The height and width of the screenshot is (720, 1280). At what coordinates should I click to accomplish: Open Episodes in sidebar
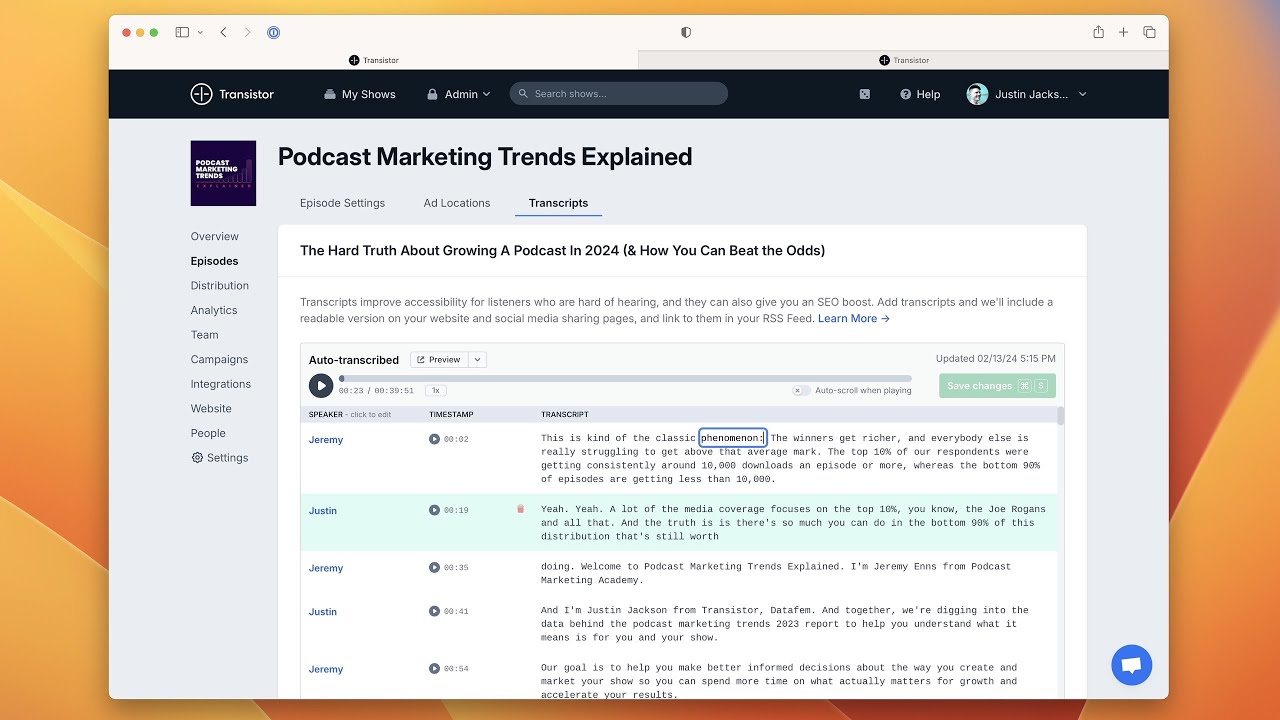[x=215, y=261]
